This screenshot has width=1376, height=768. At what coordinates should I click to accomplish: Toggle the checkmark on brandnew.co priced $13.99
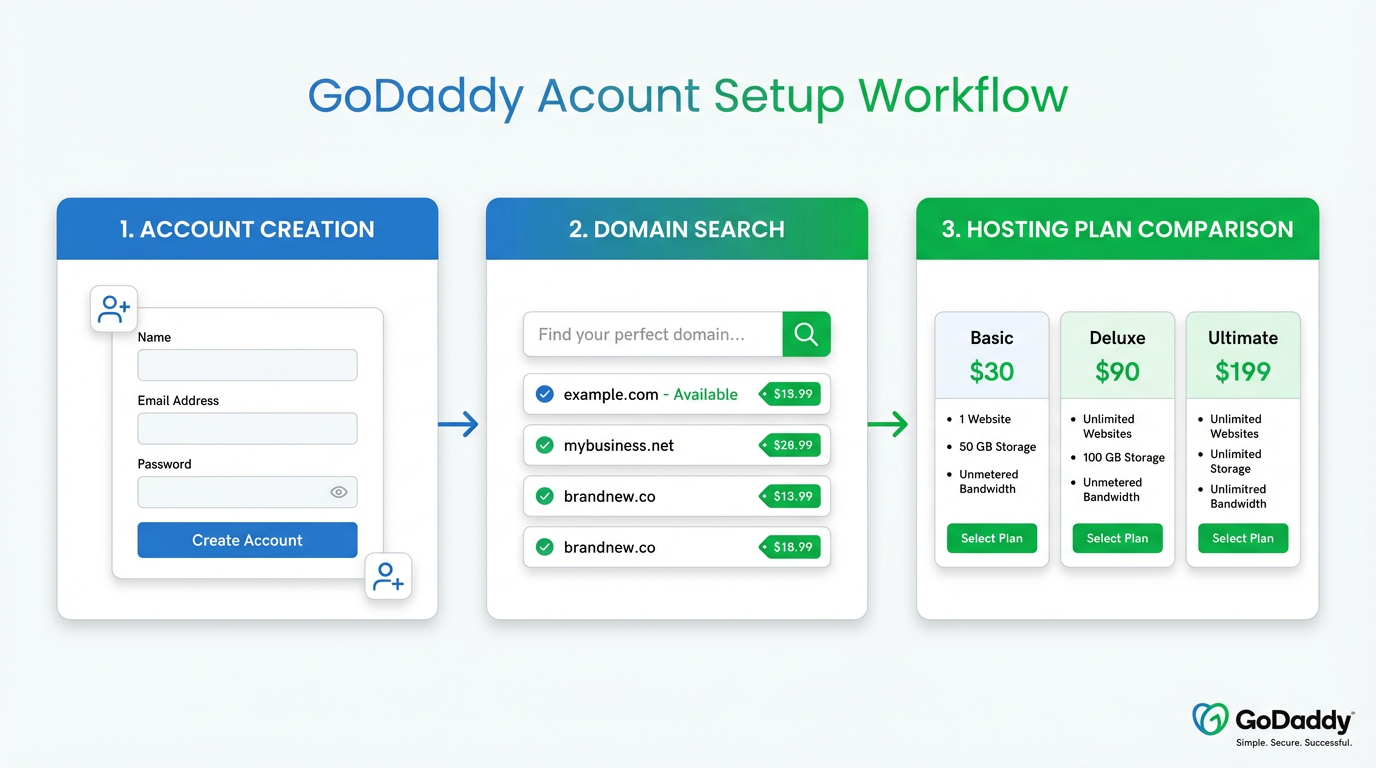545,496
